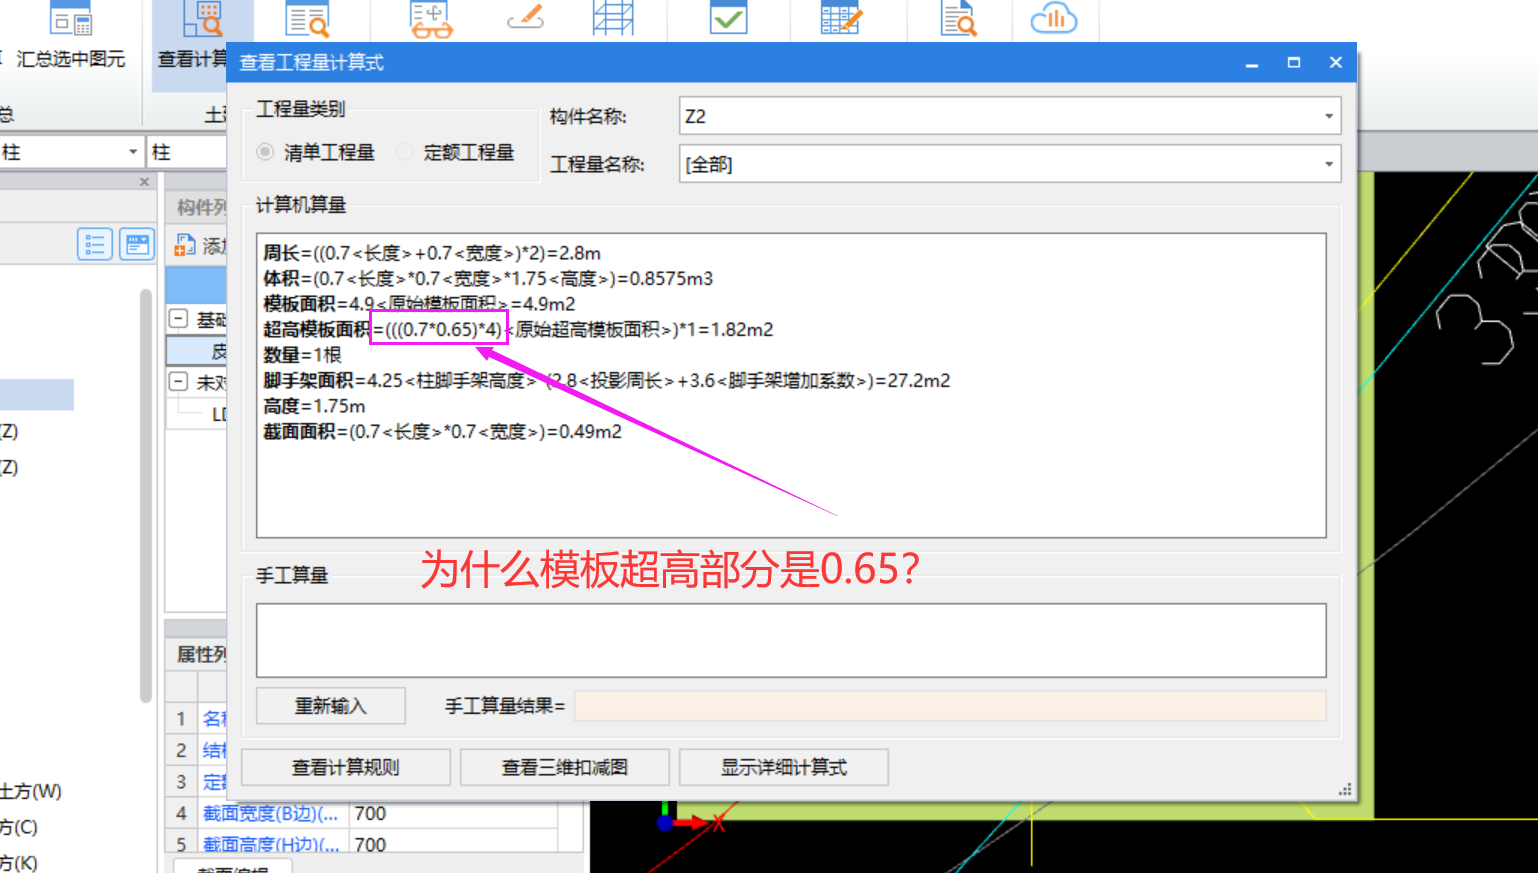The width and height of the screenshot is (1538, 873).
Task: Click the table-edit report icon
Action: 841,18
